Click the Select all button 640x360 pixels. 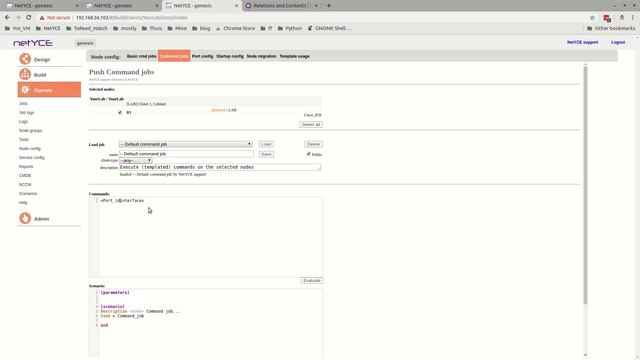click(311, 124)
